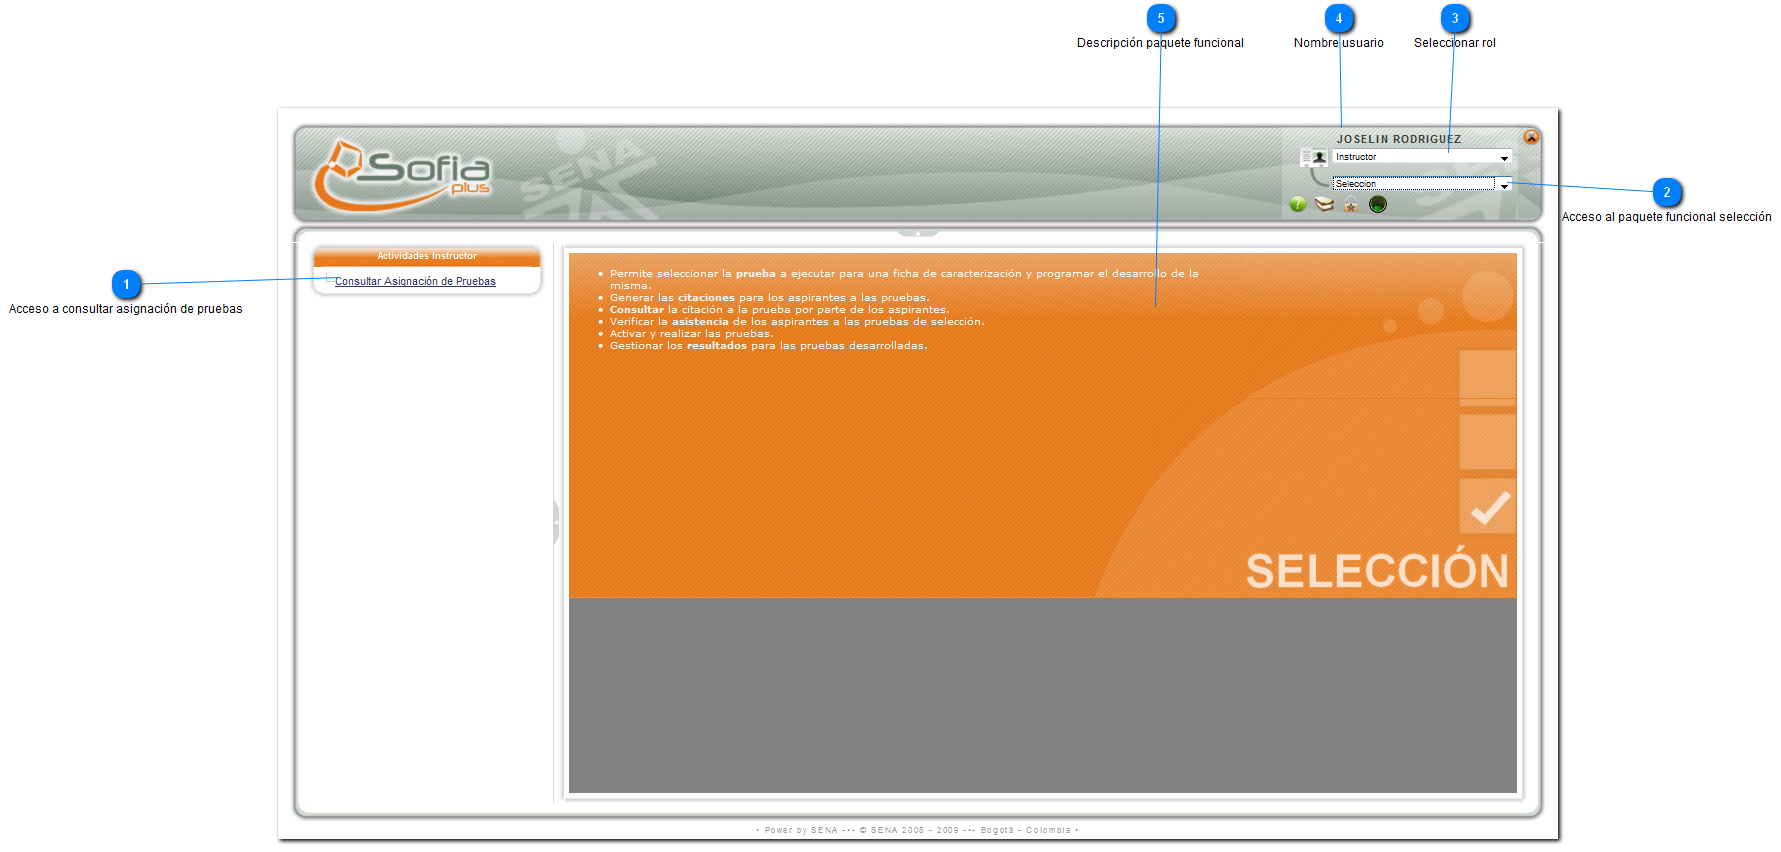Click the dark green radar gauge icon
Image resolution: width=1781 pixels, height=852 pixels.
click(1378, 205)
